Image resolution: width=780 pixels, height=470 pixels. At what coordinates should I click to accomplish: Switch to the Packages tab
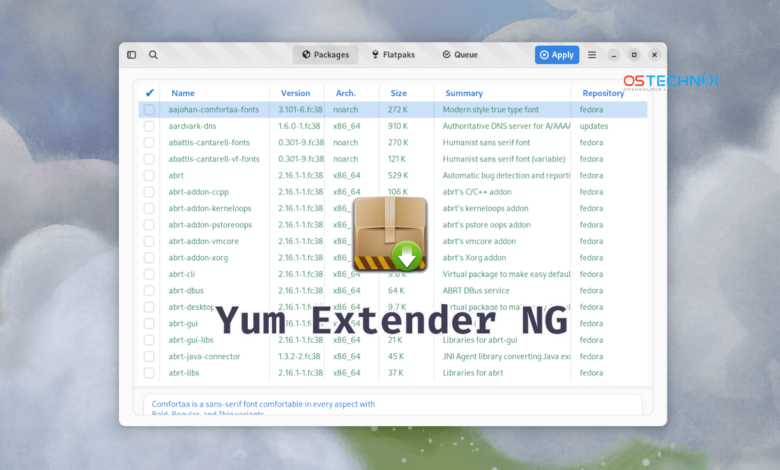(325, 55)
